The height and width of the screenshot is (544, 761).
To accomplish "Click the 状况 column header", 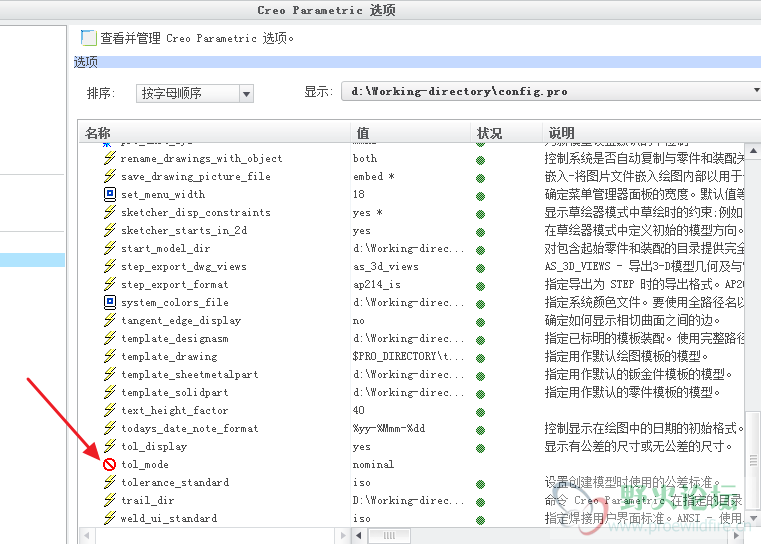I will point(506,132).
